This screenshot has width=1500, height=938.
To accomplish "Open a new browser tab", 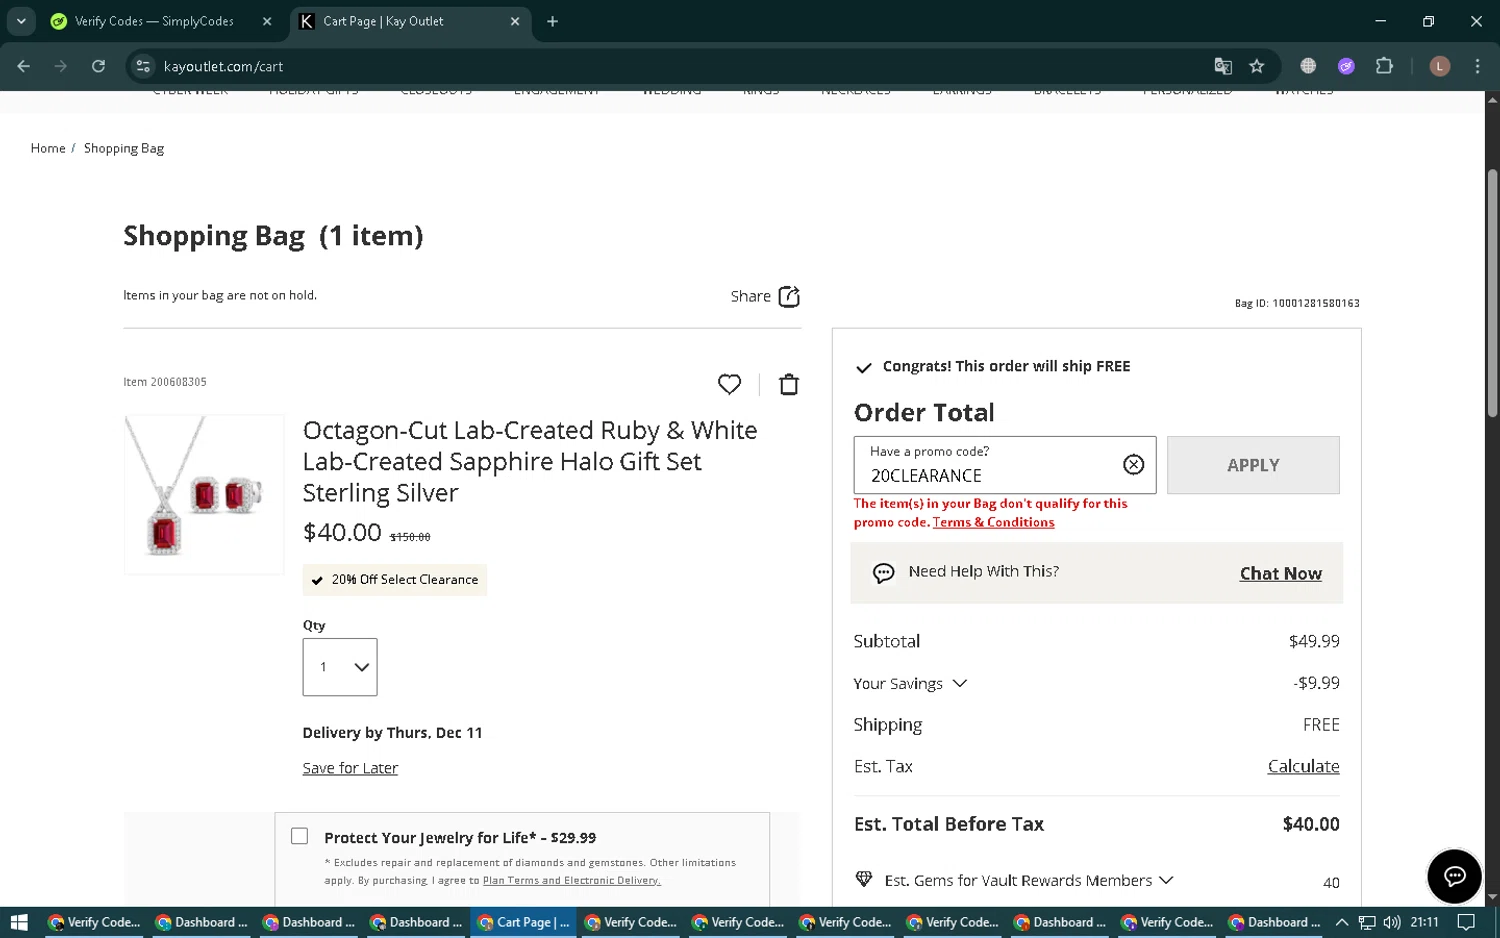I will coord(552,21).
